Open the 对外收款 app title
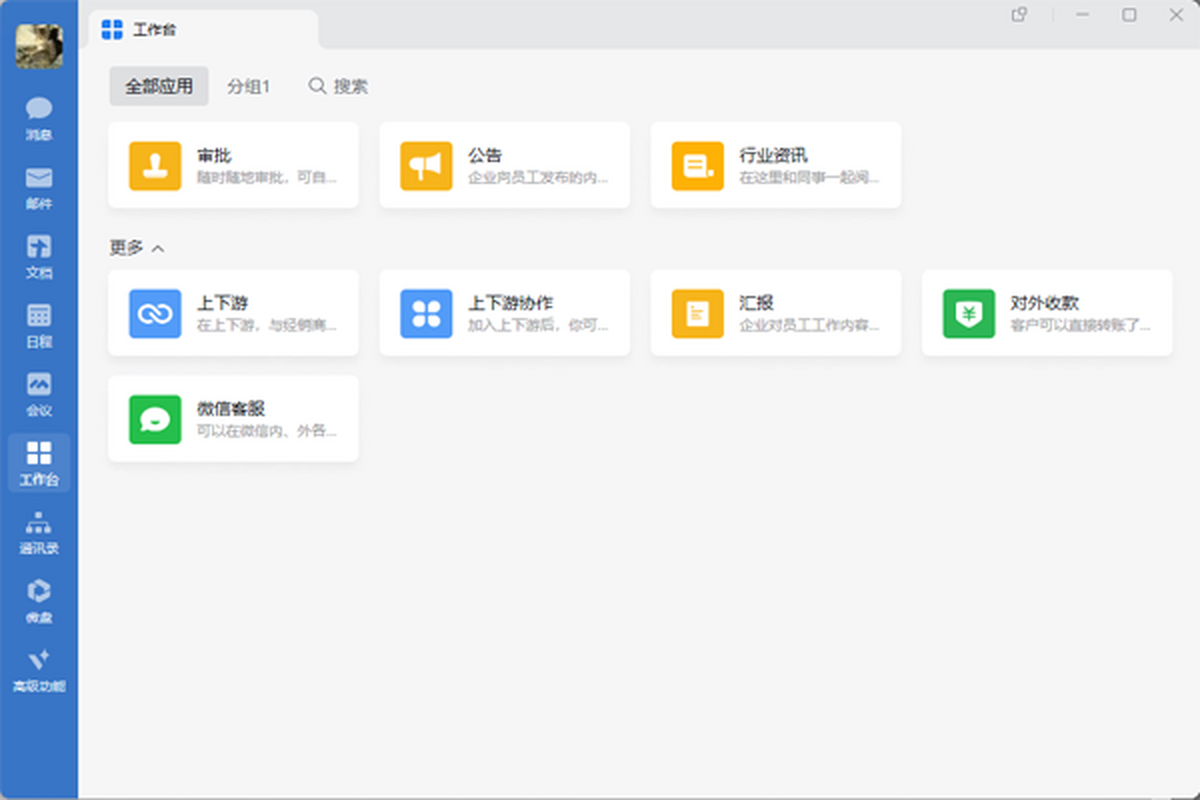1200x800 pixels. (x=1044, y=302)
